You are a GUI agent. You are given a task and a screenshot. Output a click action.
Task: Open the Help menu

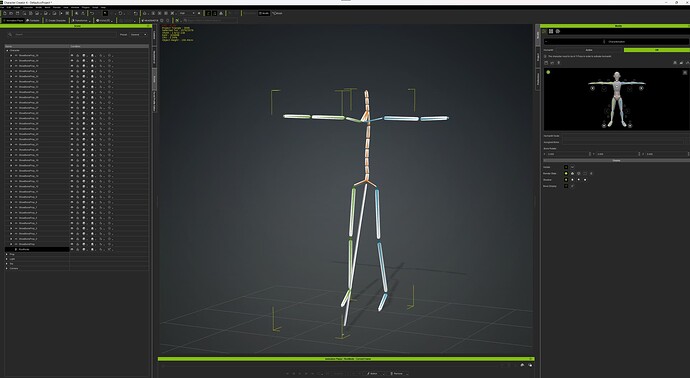pyautogui.click(x=103, y=7)
